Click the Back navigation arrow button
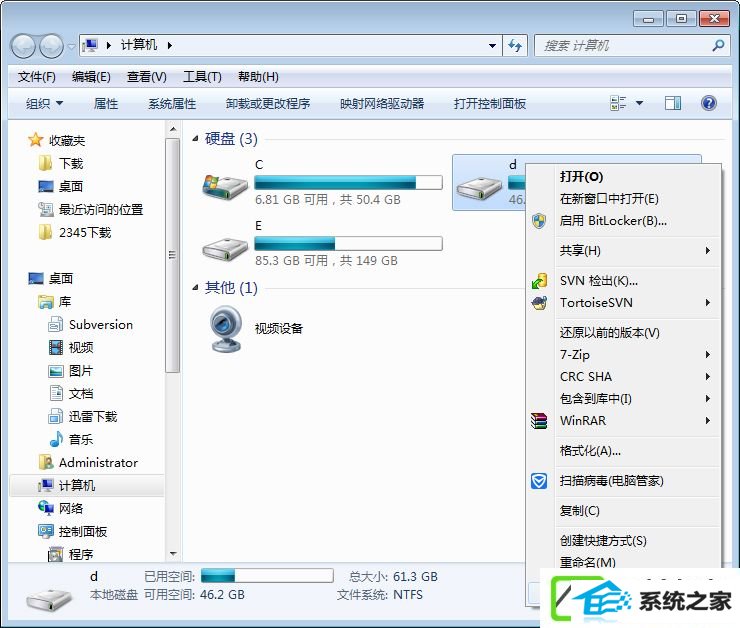740x628 pixels. (23, 46)
